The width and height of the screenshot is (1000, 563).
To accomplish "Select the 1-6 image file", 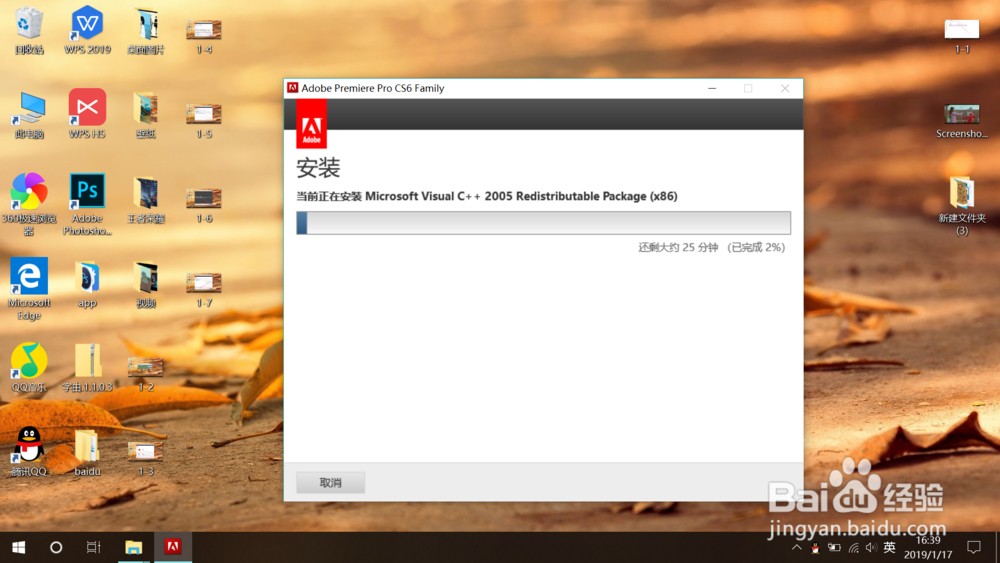I will coord(204,205).
